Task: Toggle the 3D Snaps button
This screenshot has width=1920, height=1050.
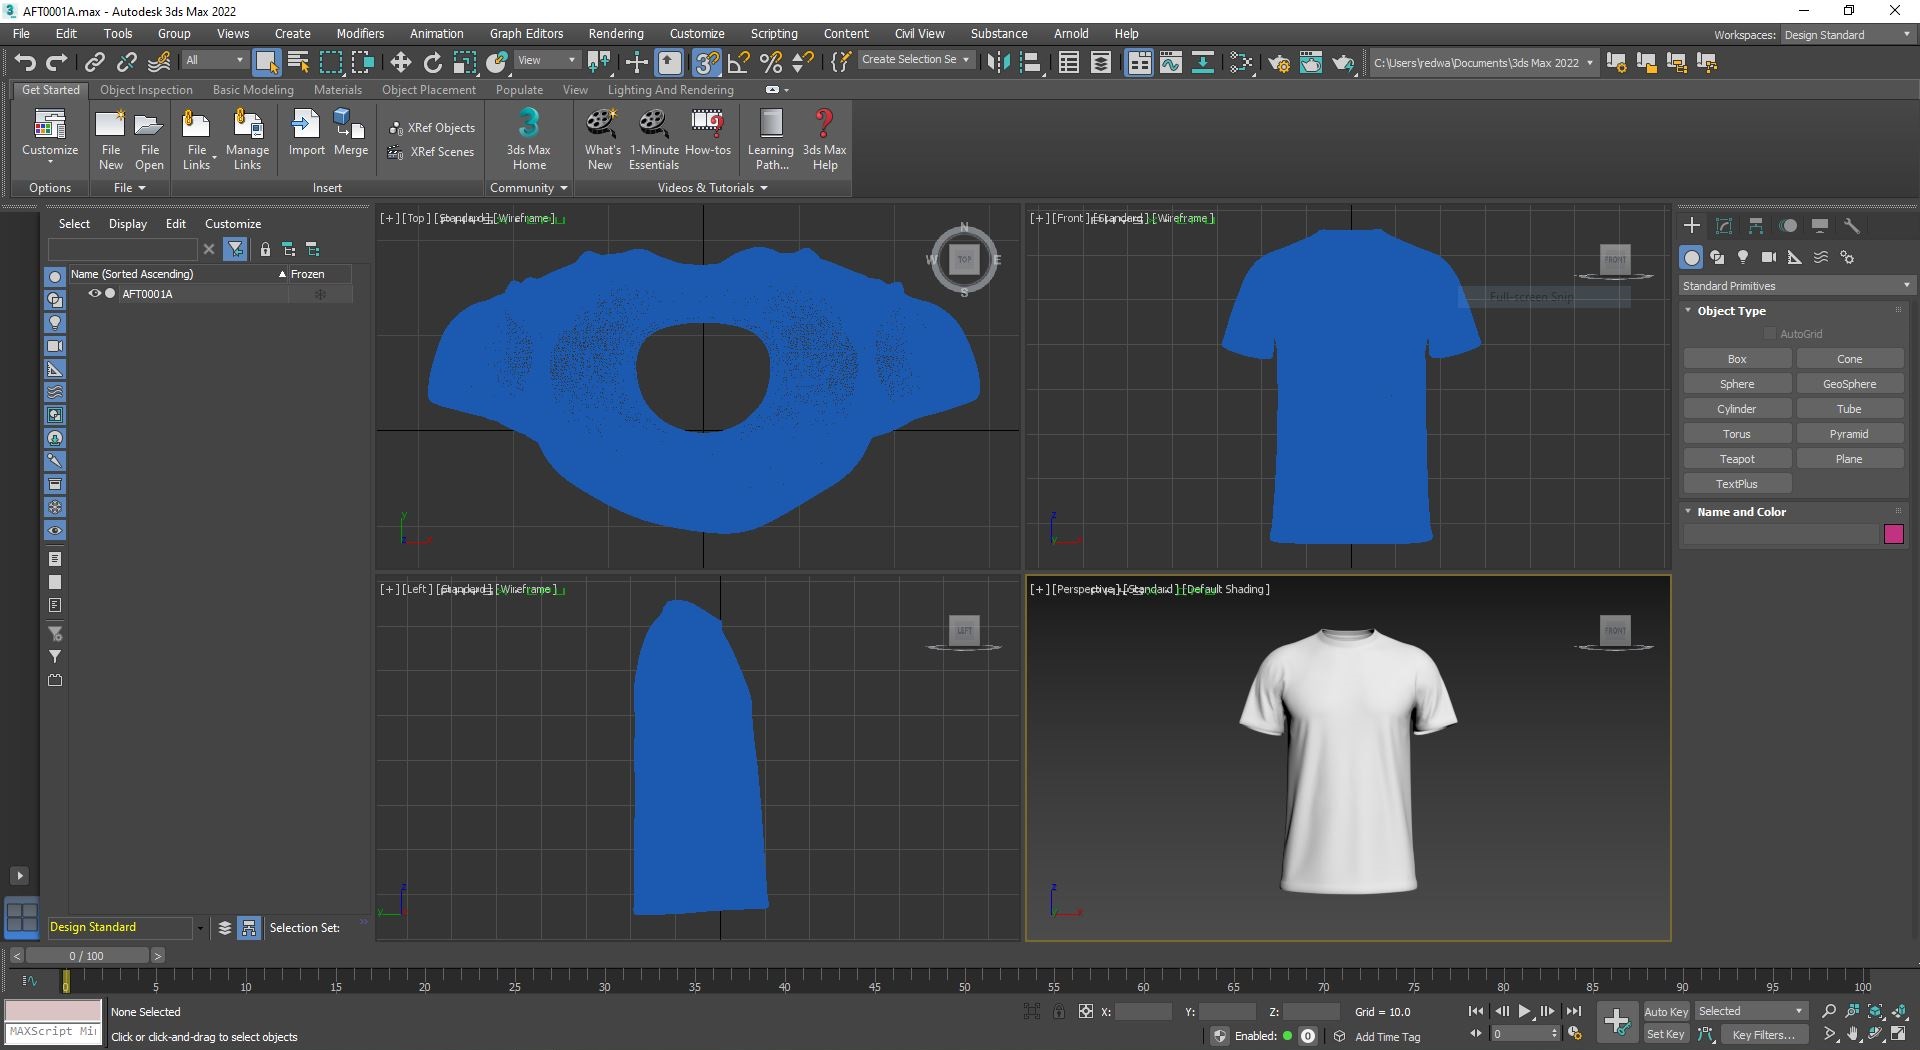Action: tap(706, 63)
